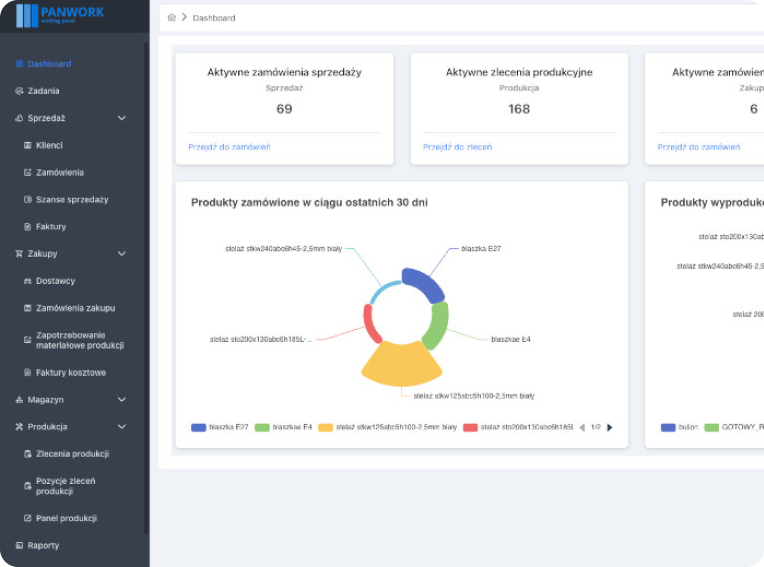Click the Panel produkcji icon

[x=27, y=518]
